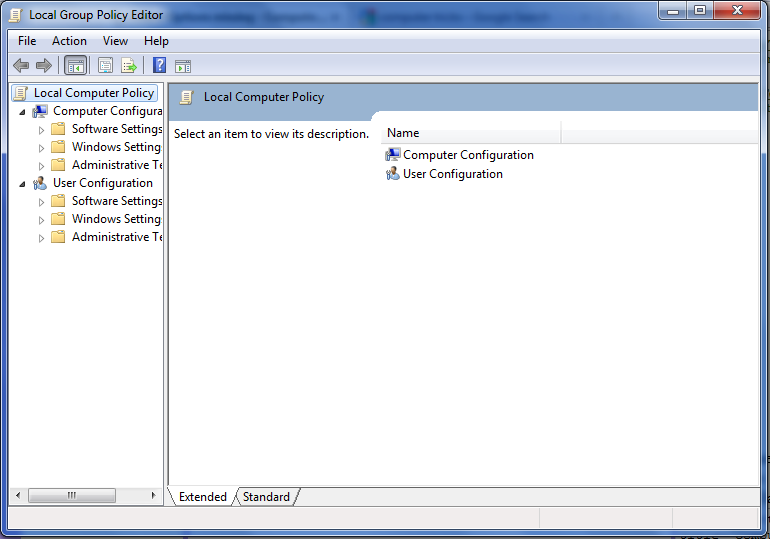The height and width of the screenshot is (541, 772).
Task: Select Computer Configuration text in right pane list
Action: pos(468,155)
